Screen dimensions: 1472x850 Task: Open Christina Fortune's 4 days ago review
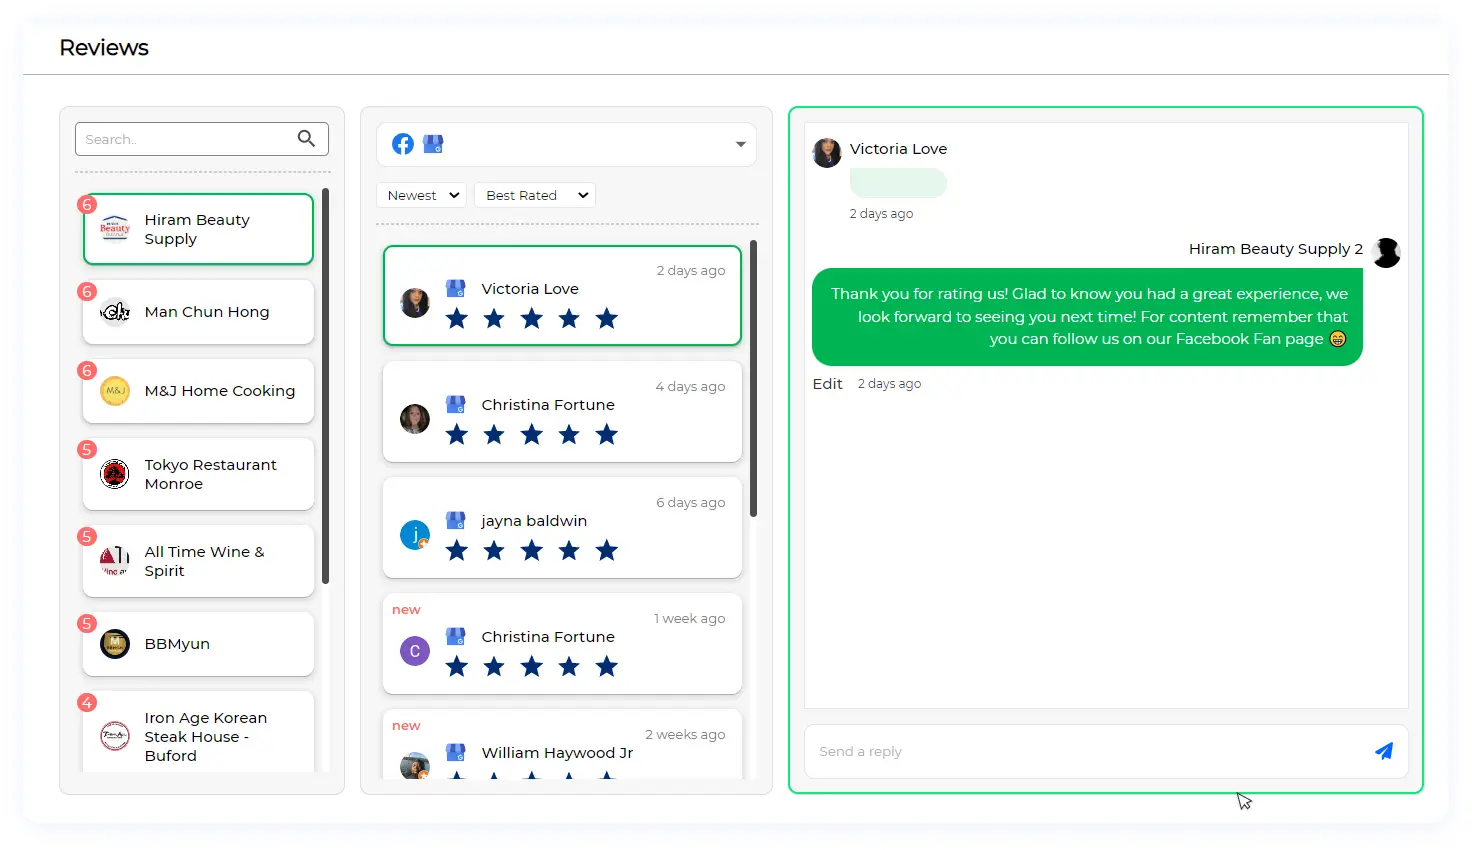(x=562, y=412)
